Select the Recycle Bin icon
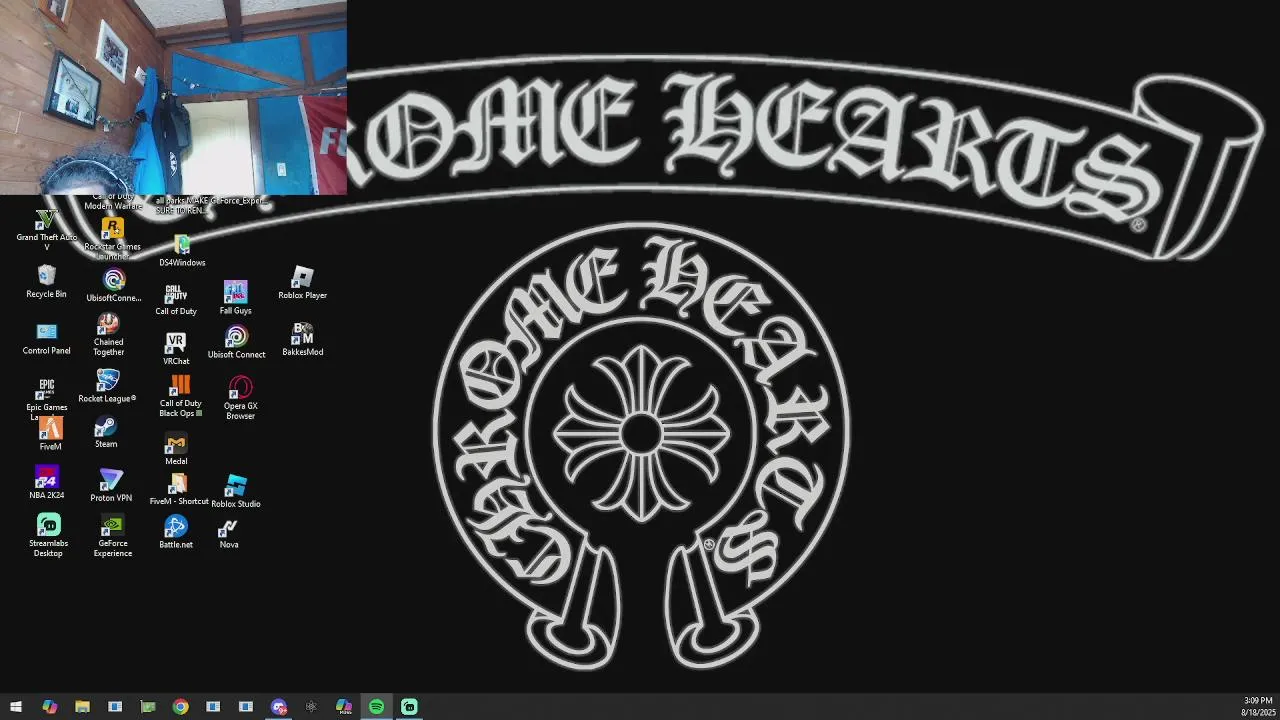Image resolution: width=1280 pixels, height=720 pixels. (46, 282)
